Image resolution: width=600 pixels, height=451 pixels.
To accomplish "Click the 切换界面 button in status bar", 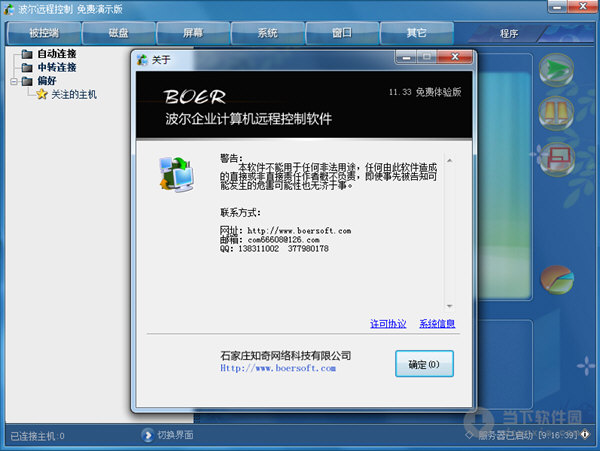I will pyautogui.click(x=175, y=435).
